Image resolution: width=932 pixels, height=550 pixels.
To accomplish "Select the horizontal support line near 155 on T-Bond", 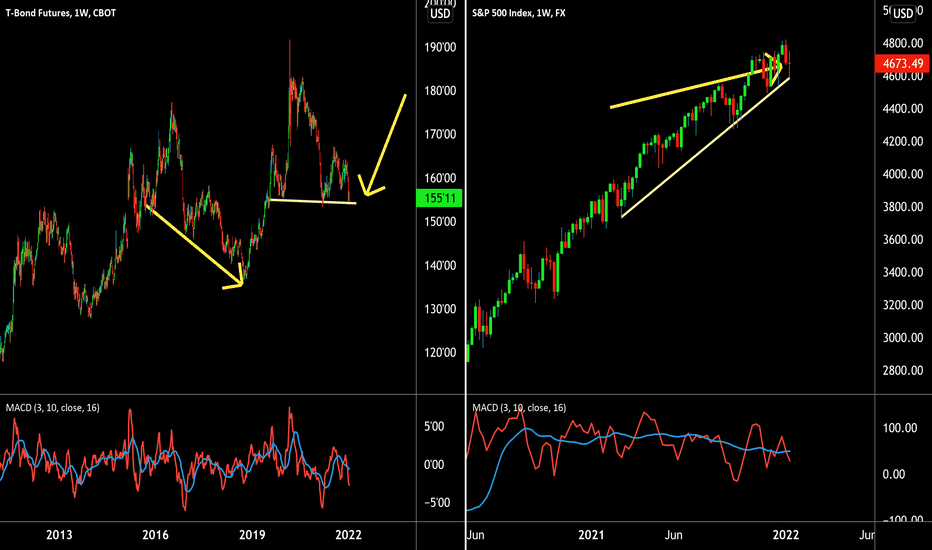I will [x=312, y=202].
